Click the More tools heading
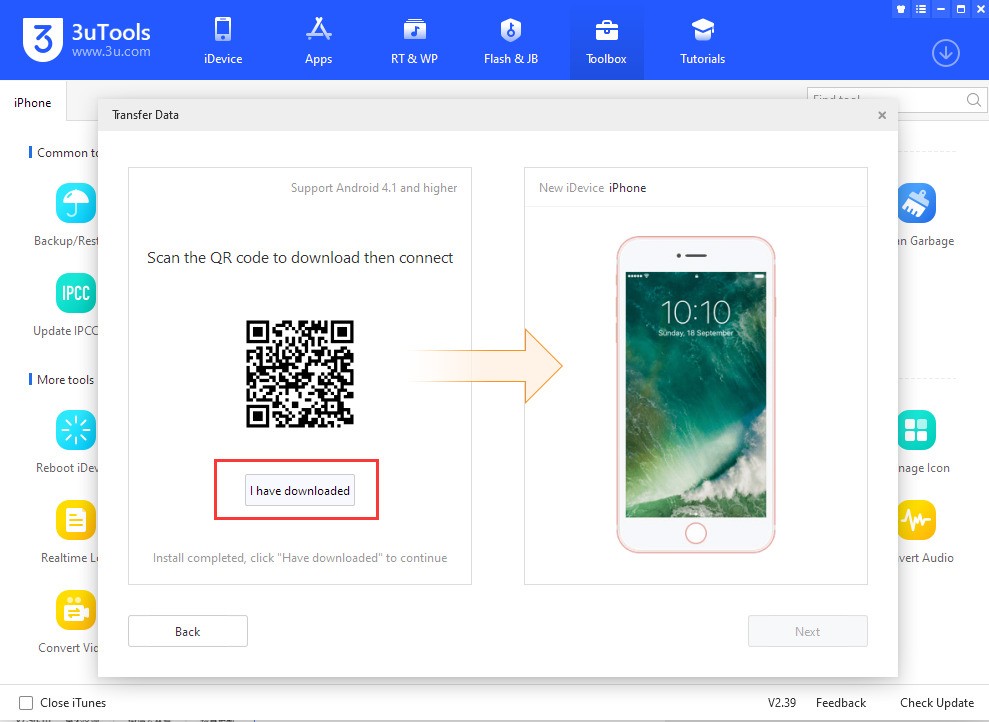989x722 pixels. 66,380
